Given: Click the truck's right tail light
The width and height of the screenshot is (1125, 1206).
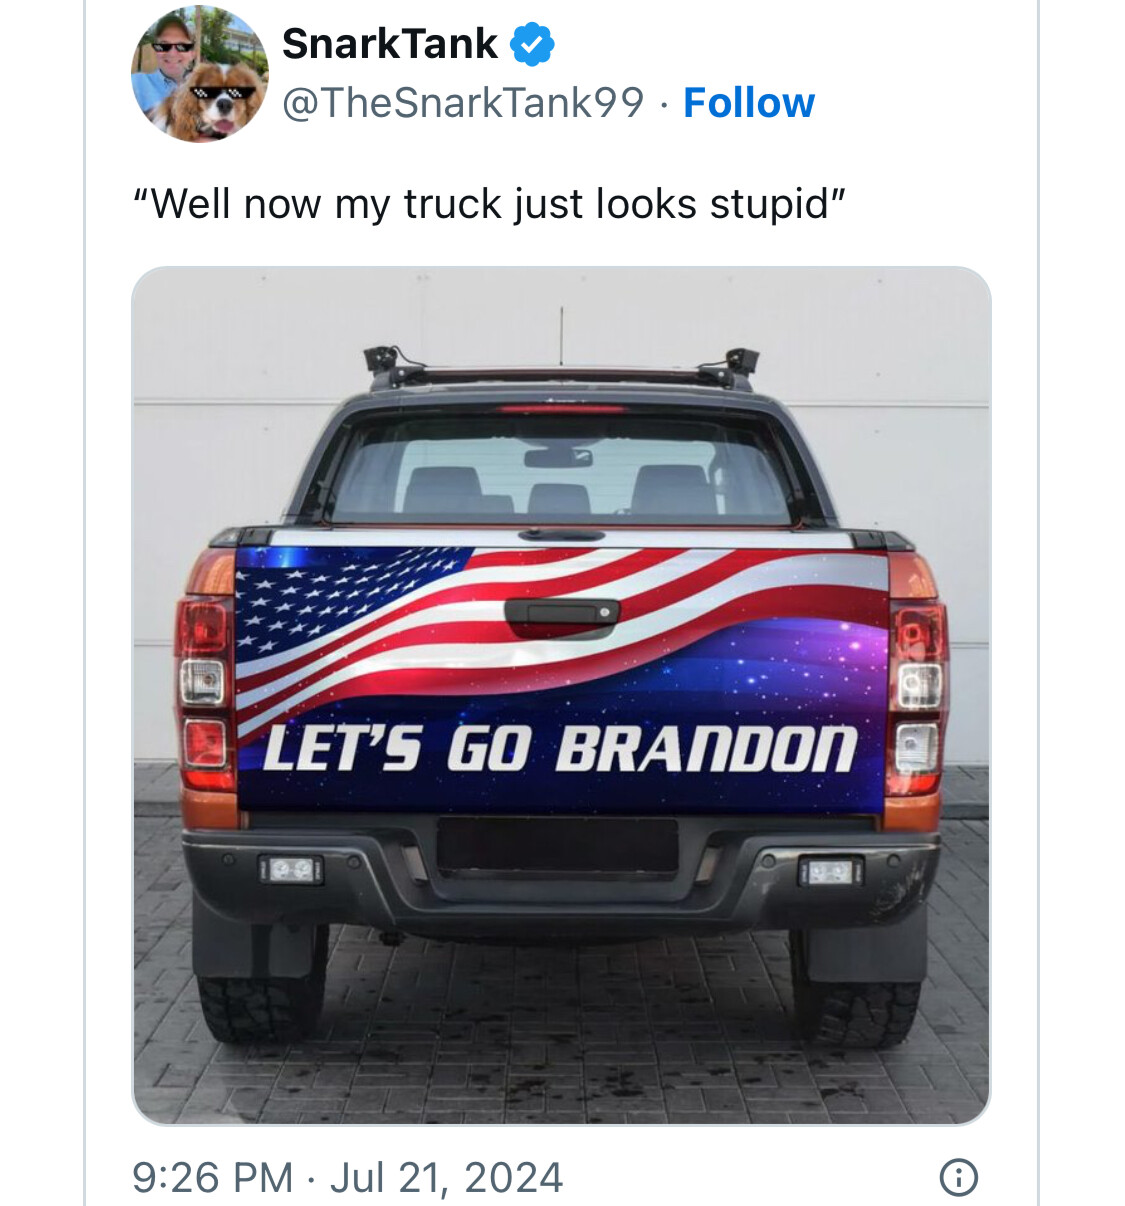Looking at the screenshot, I should point(918,692).
